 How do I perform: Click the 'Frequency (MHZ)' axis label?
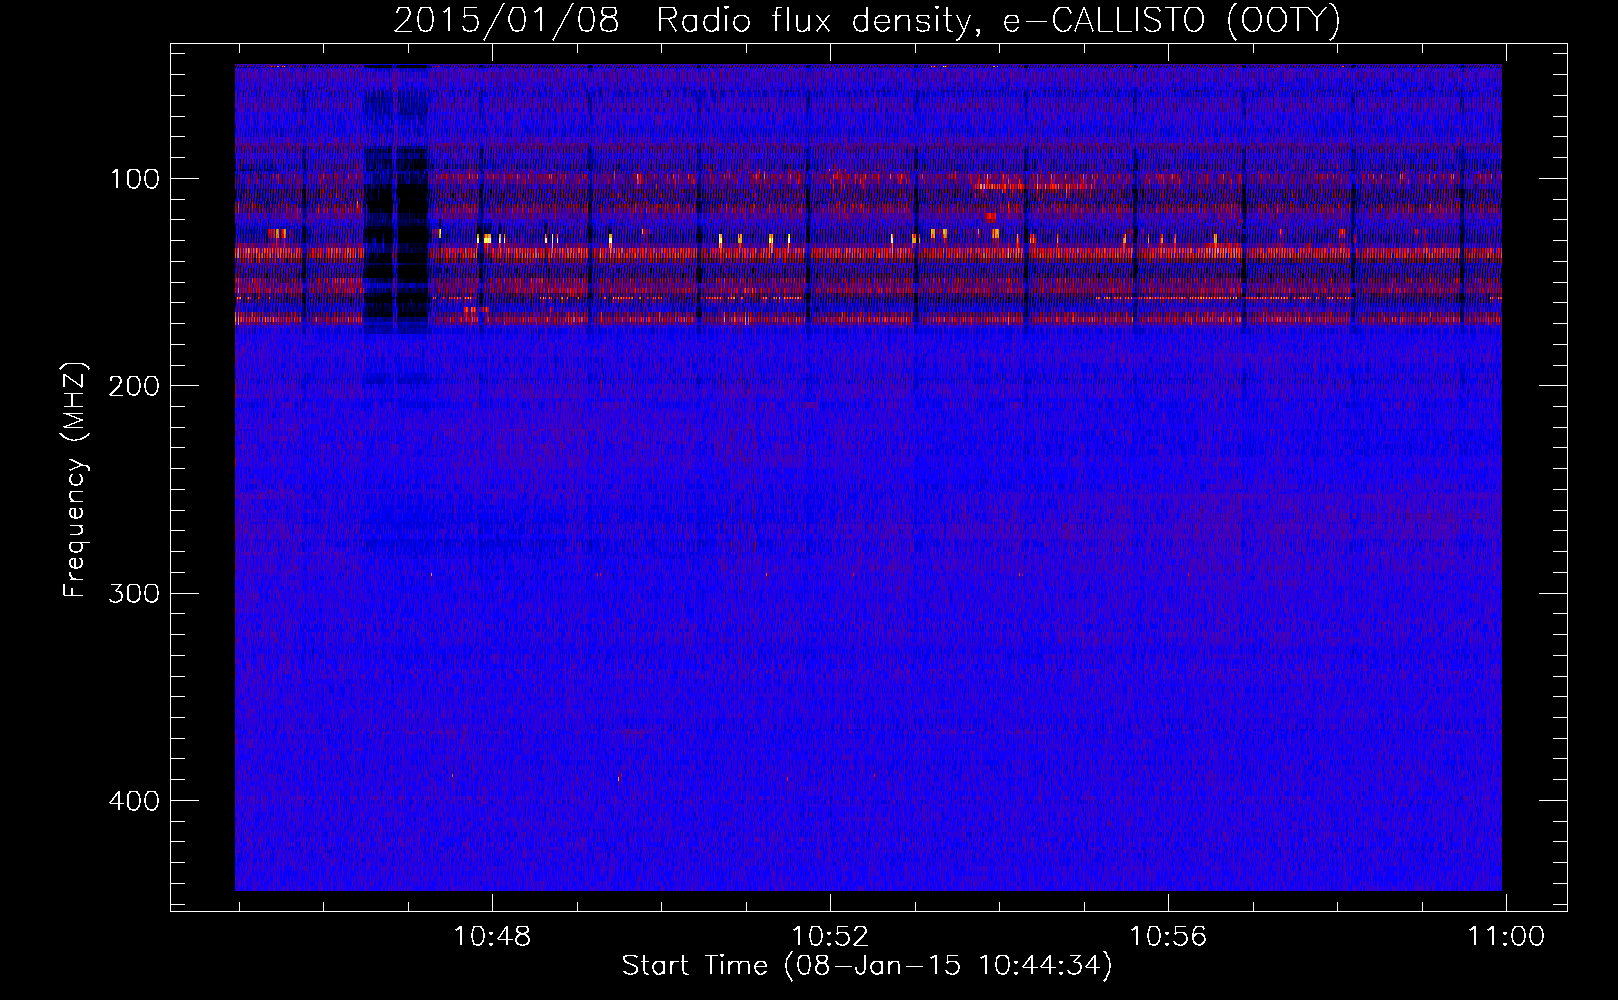pyautogui.click(x=74, y=479)
